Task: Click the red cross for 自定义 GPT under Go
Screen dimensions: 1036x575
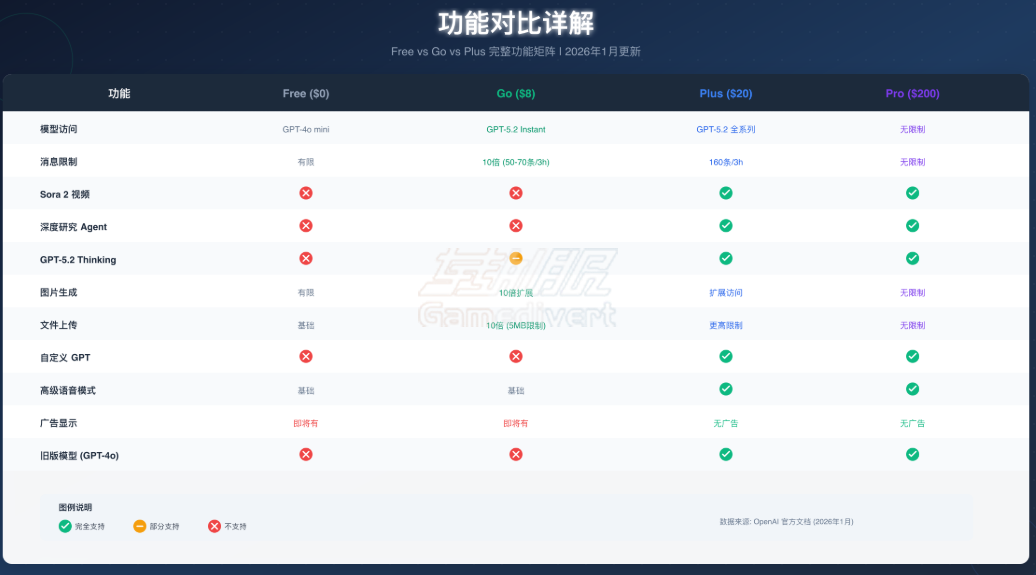Action: tap(516, 356)
